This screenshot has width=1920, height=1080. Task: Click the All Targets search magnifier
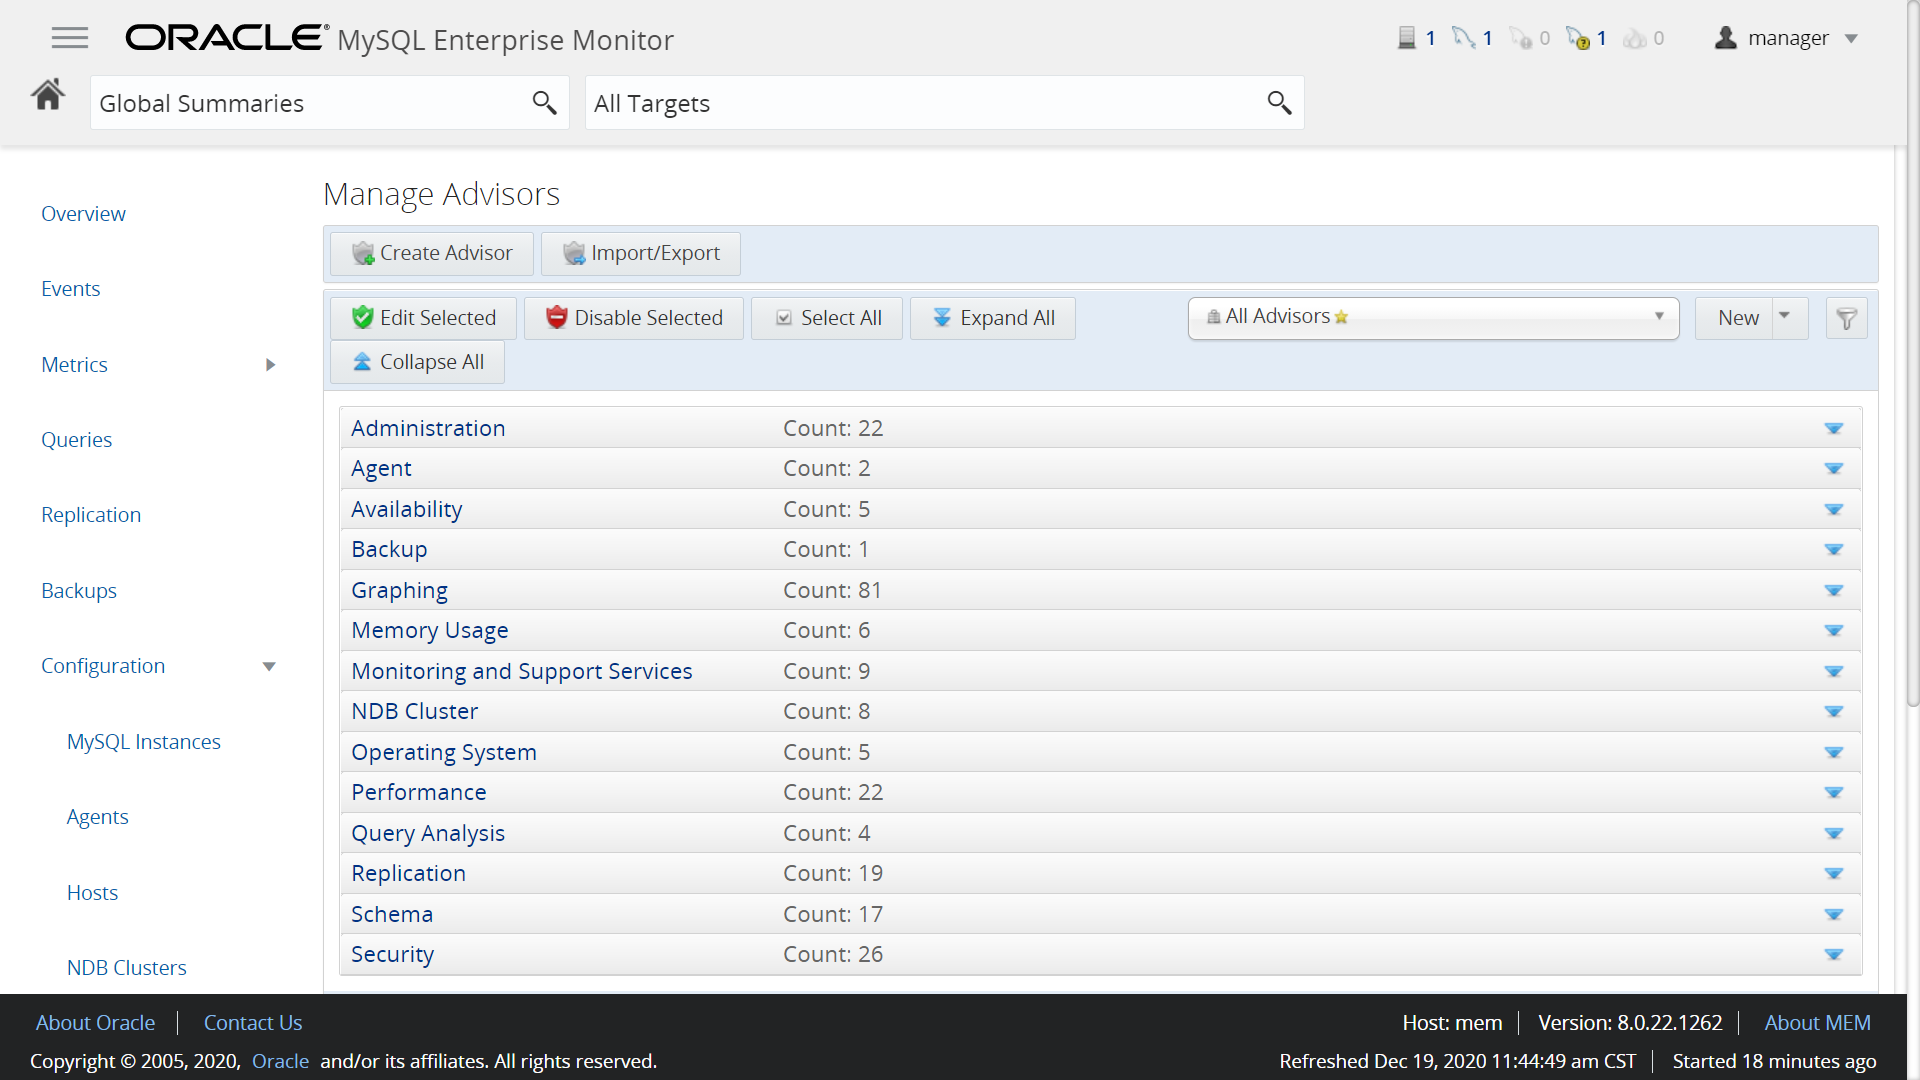pyautogui.click(x=1279, y=102)
